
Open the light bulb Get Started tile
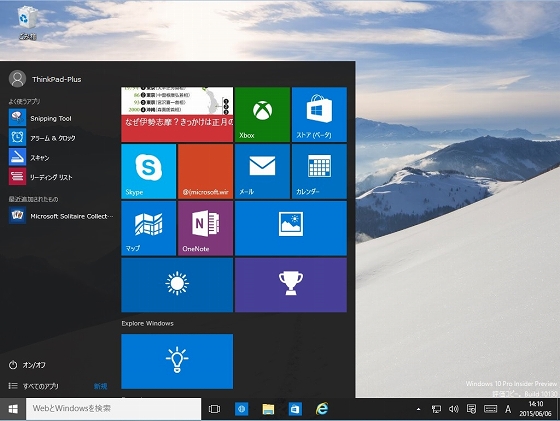pos(177,361)
